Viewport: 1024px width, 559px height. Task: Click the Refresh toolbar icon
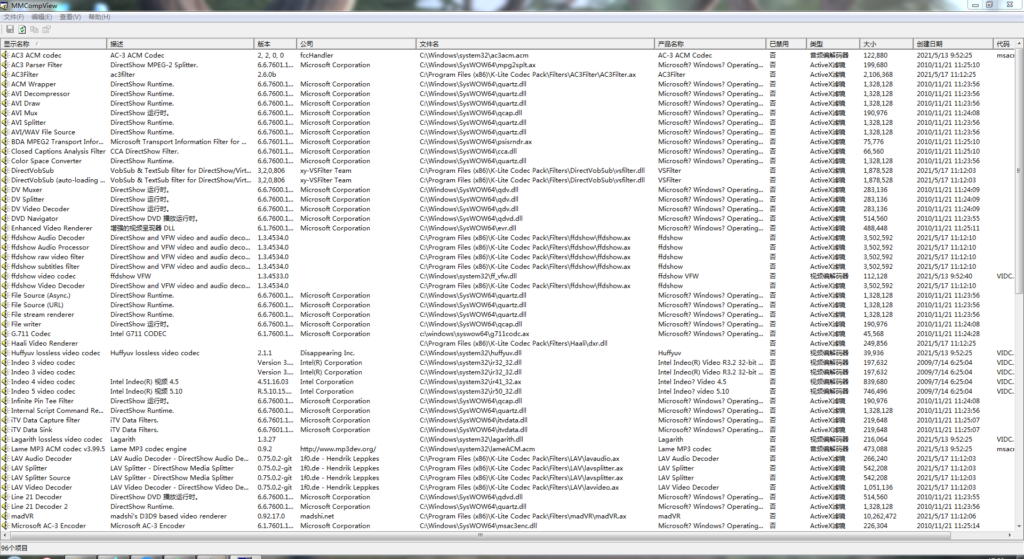(x=22, y=29)
